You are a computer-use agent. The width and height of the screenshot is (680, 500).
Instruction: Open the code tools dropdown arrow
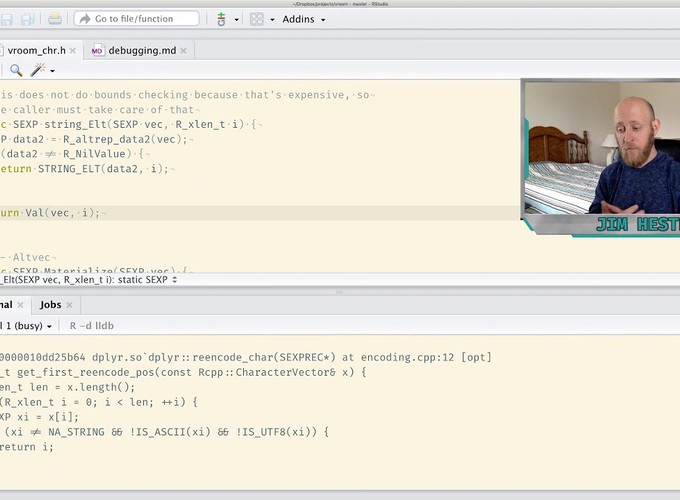[x=52, y=71]
